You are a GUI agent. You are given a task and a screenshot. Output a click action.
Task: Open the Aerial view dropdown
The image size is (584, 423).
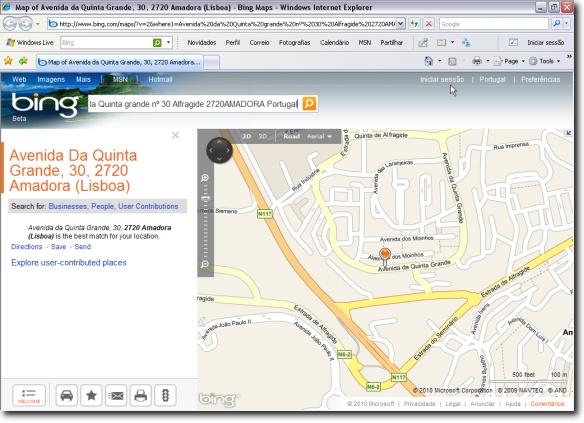319,136
